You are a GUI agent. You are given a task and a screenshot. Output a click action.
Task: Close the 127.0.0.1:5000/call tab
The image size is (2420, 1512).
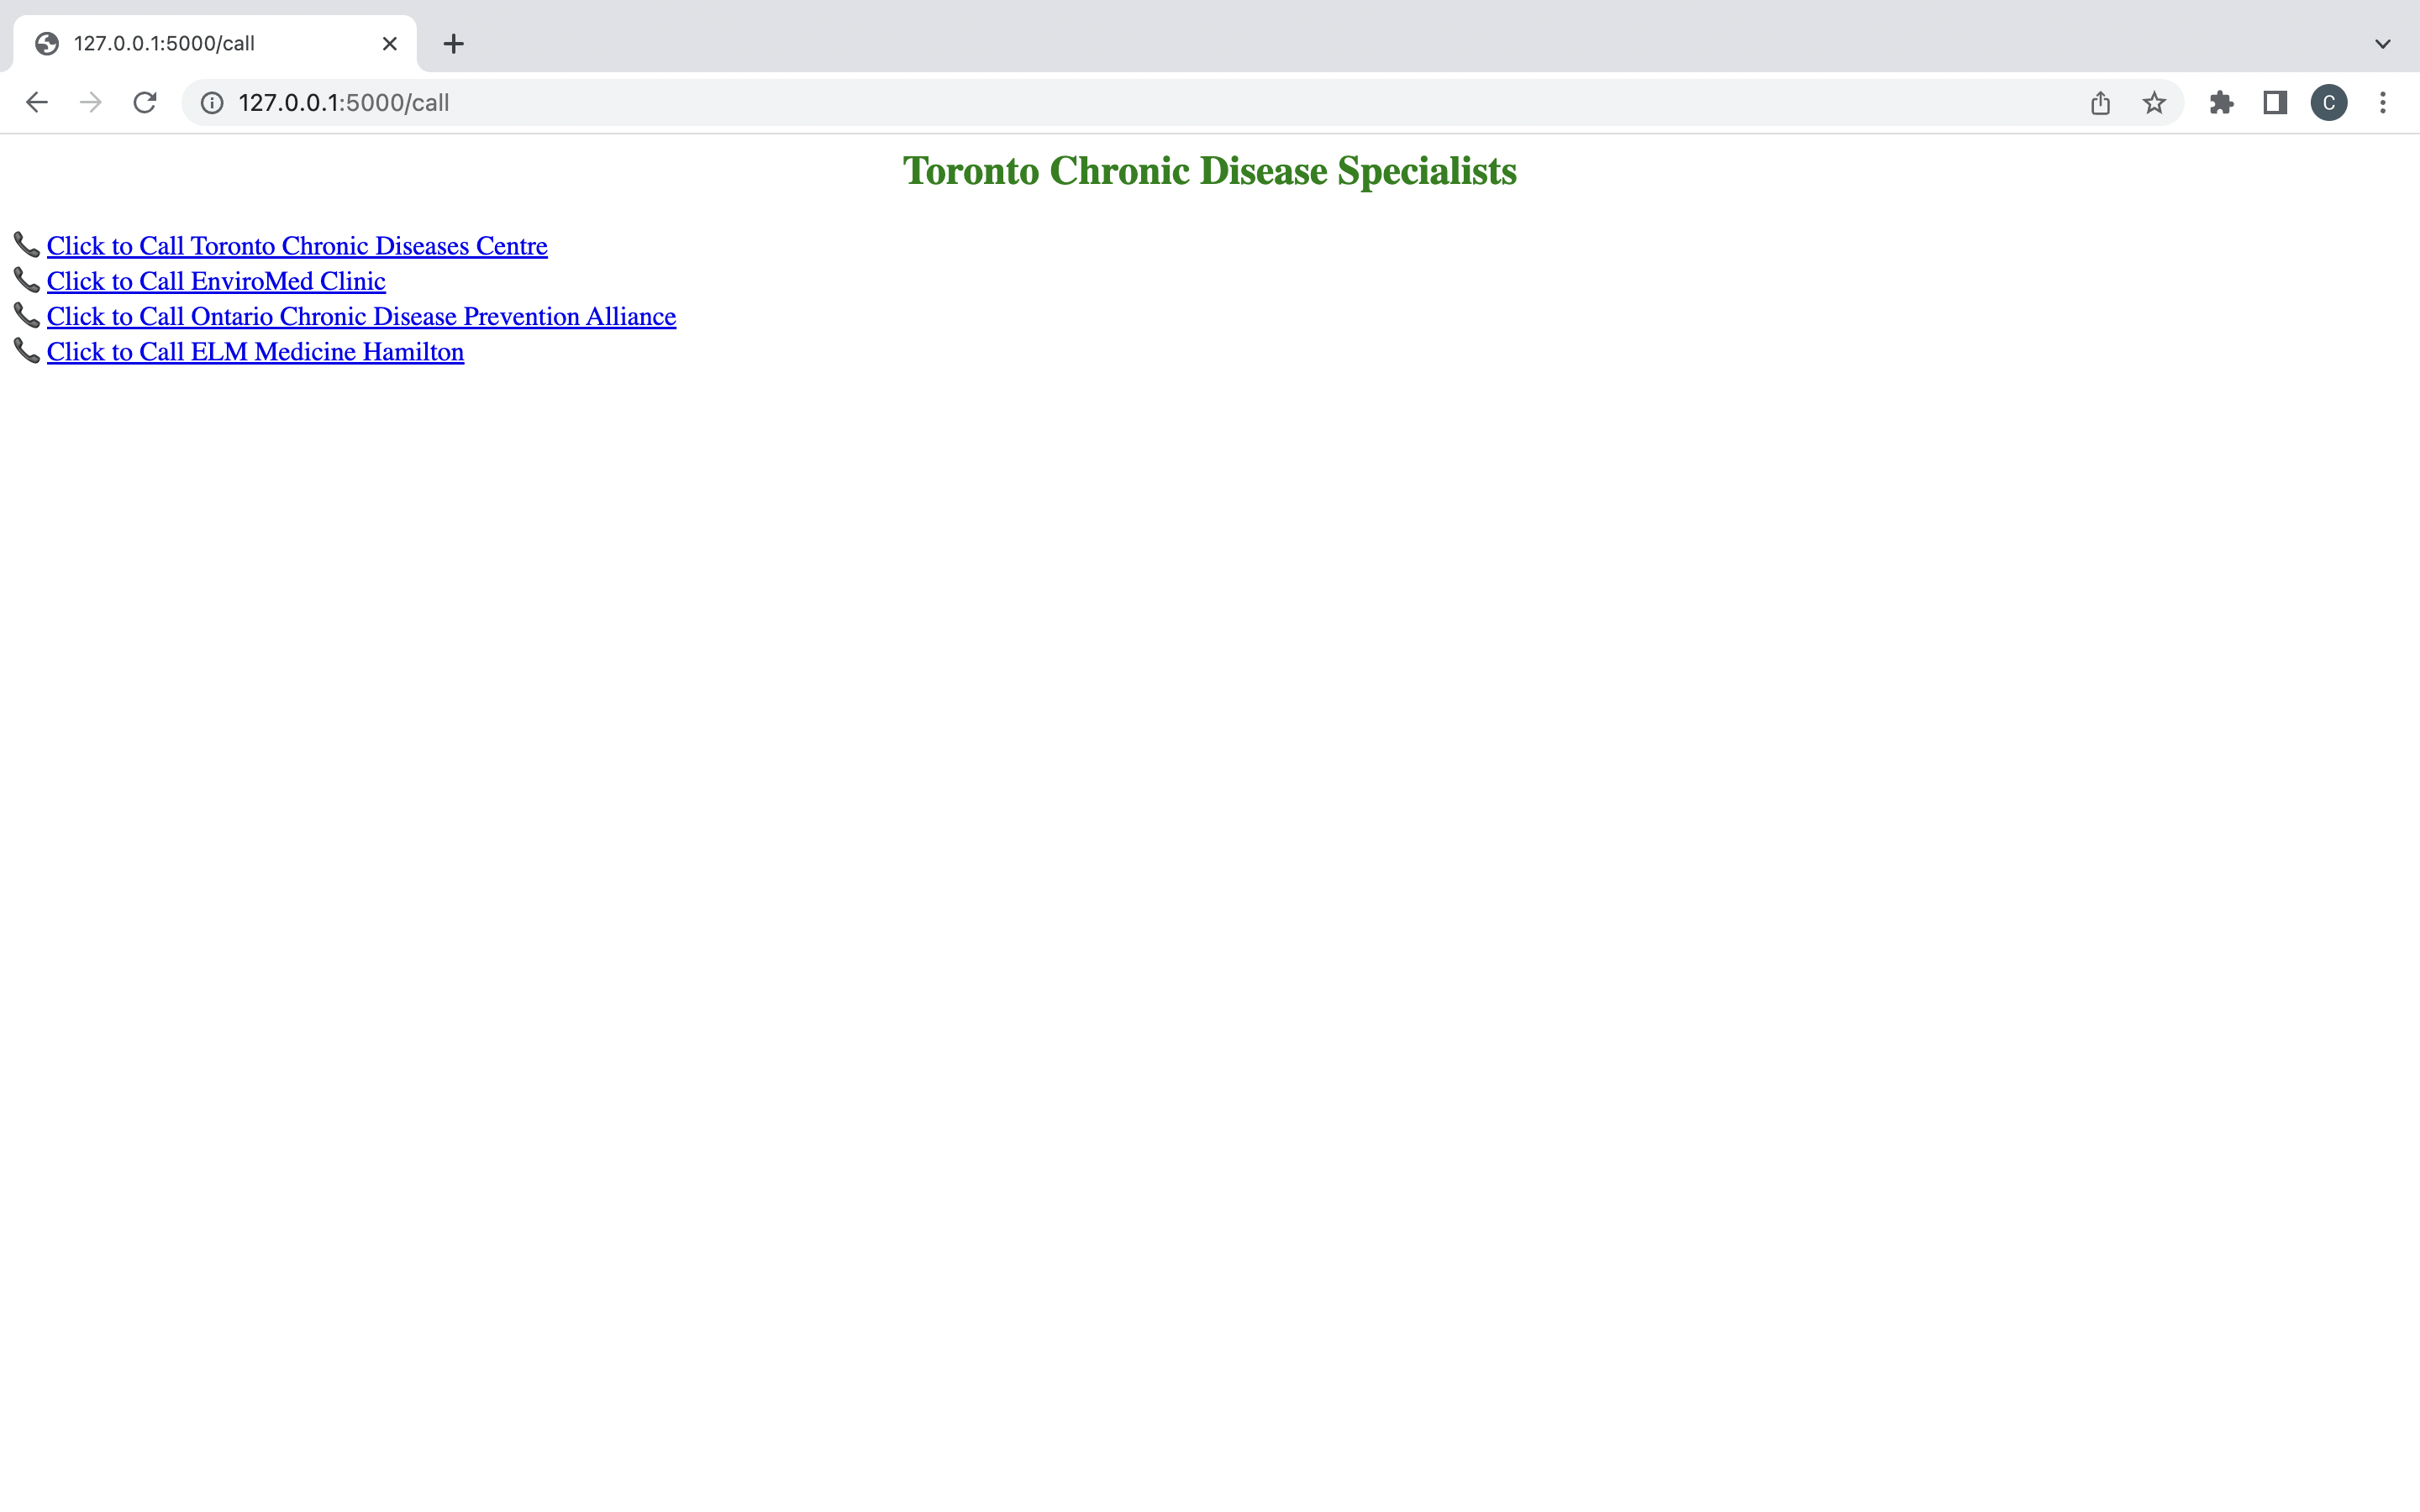pos(390,44)
